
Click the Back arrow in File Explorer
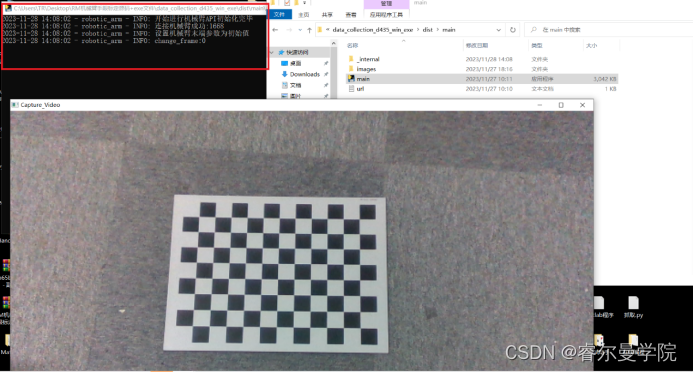(x=275, y=30)
